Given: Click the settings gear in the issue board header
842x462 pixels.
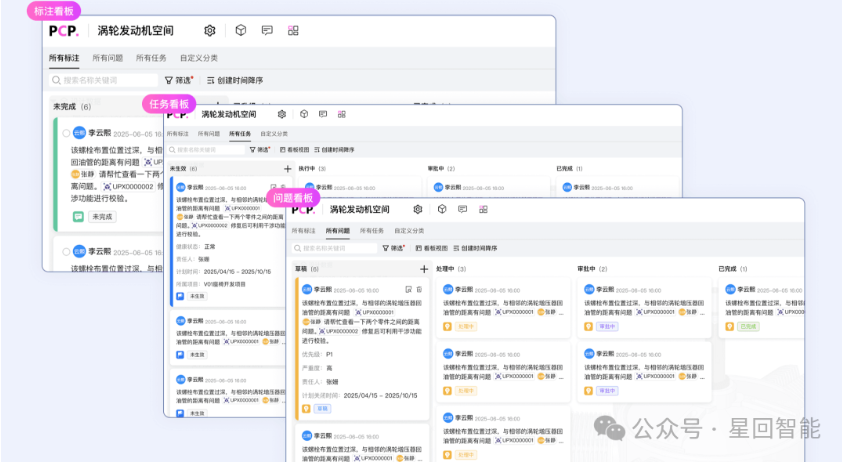Looking at the screenshot, I should coord(418,210).
